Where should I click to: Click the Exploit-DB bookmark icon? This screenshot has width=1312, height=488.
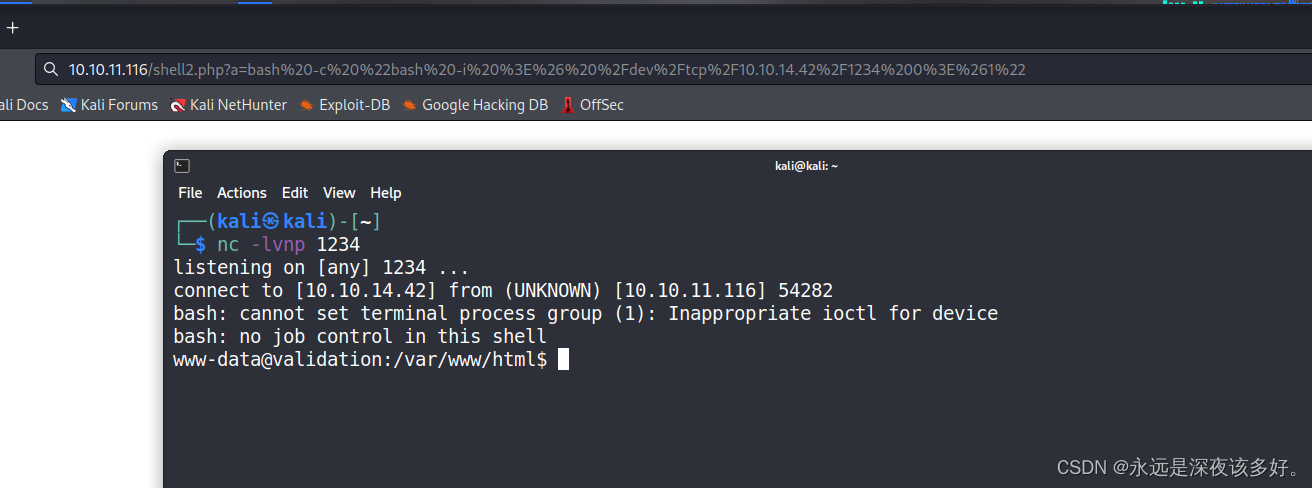(x=307, y=105)
